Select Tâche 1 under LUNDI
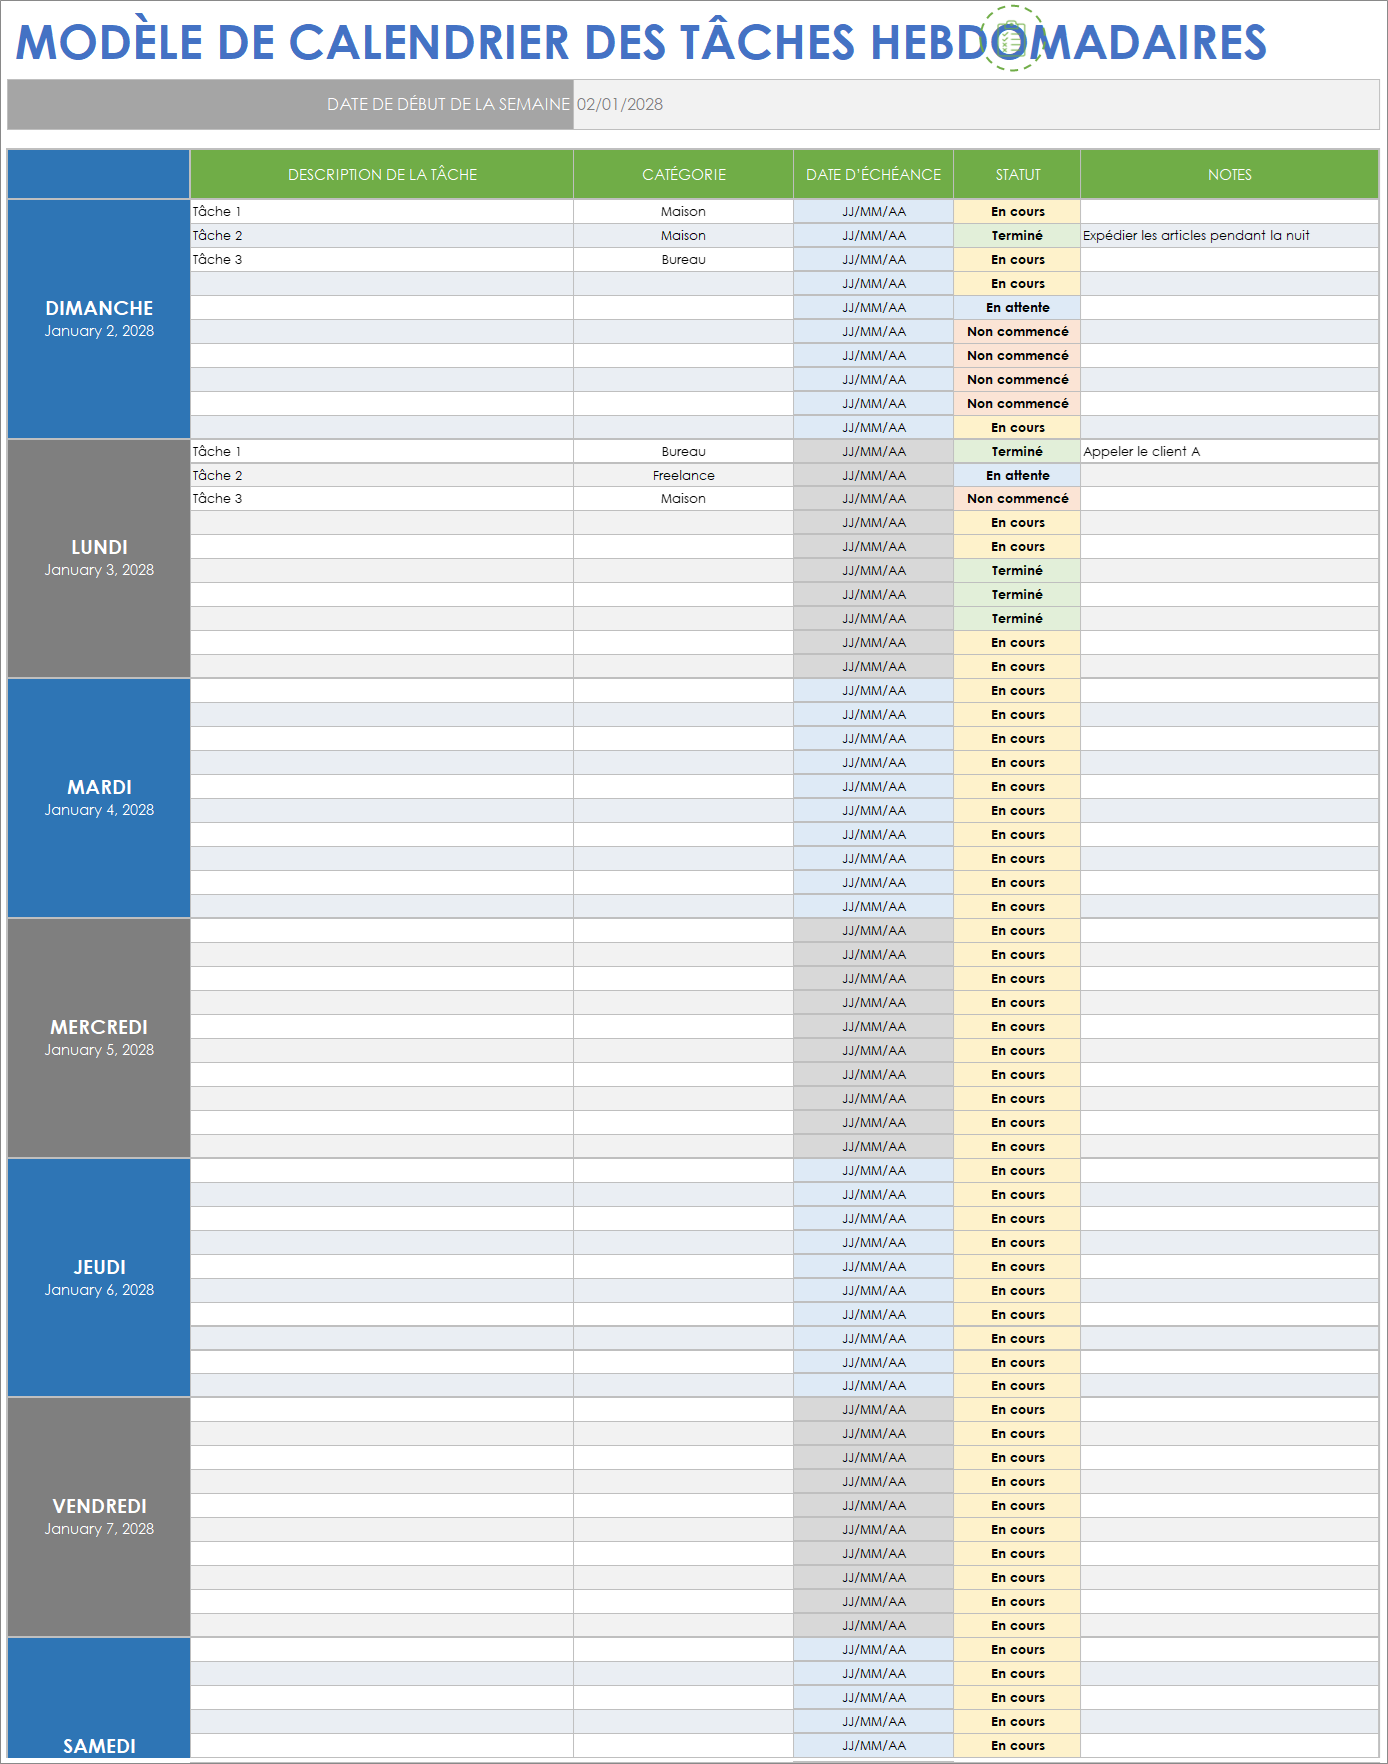This screenshot has height=1764, width=1388. pos(382,451)
